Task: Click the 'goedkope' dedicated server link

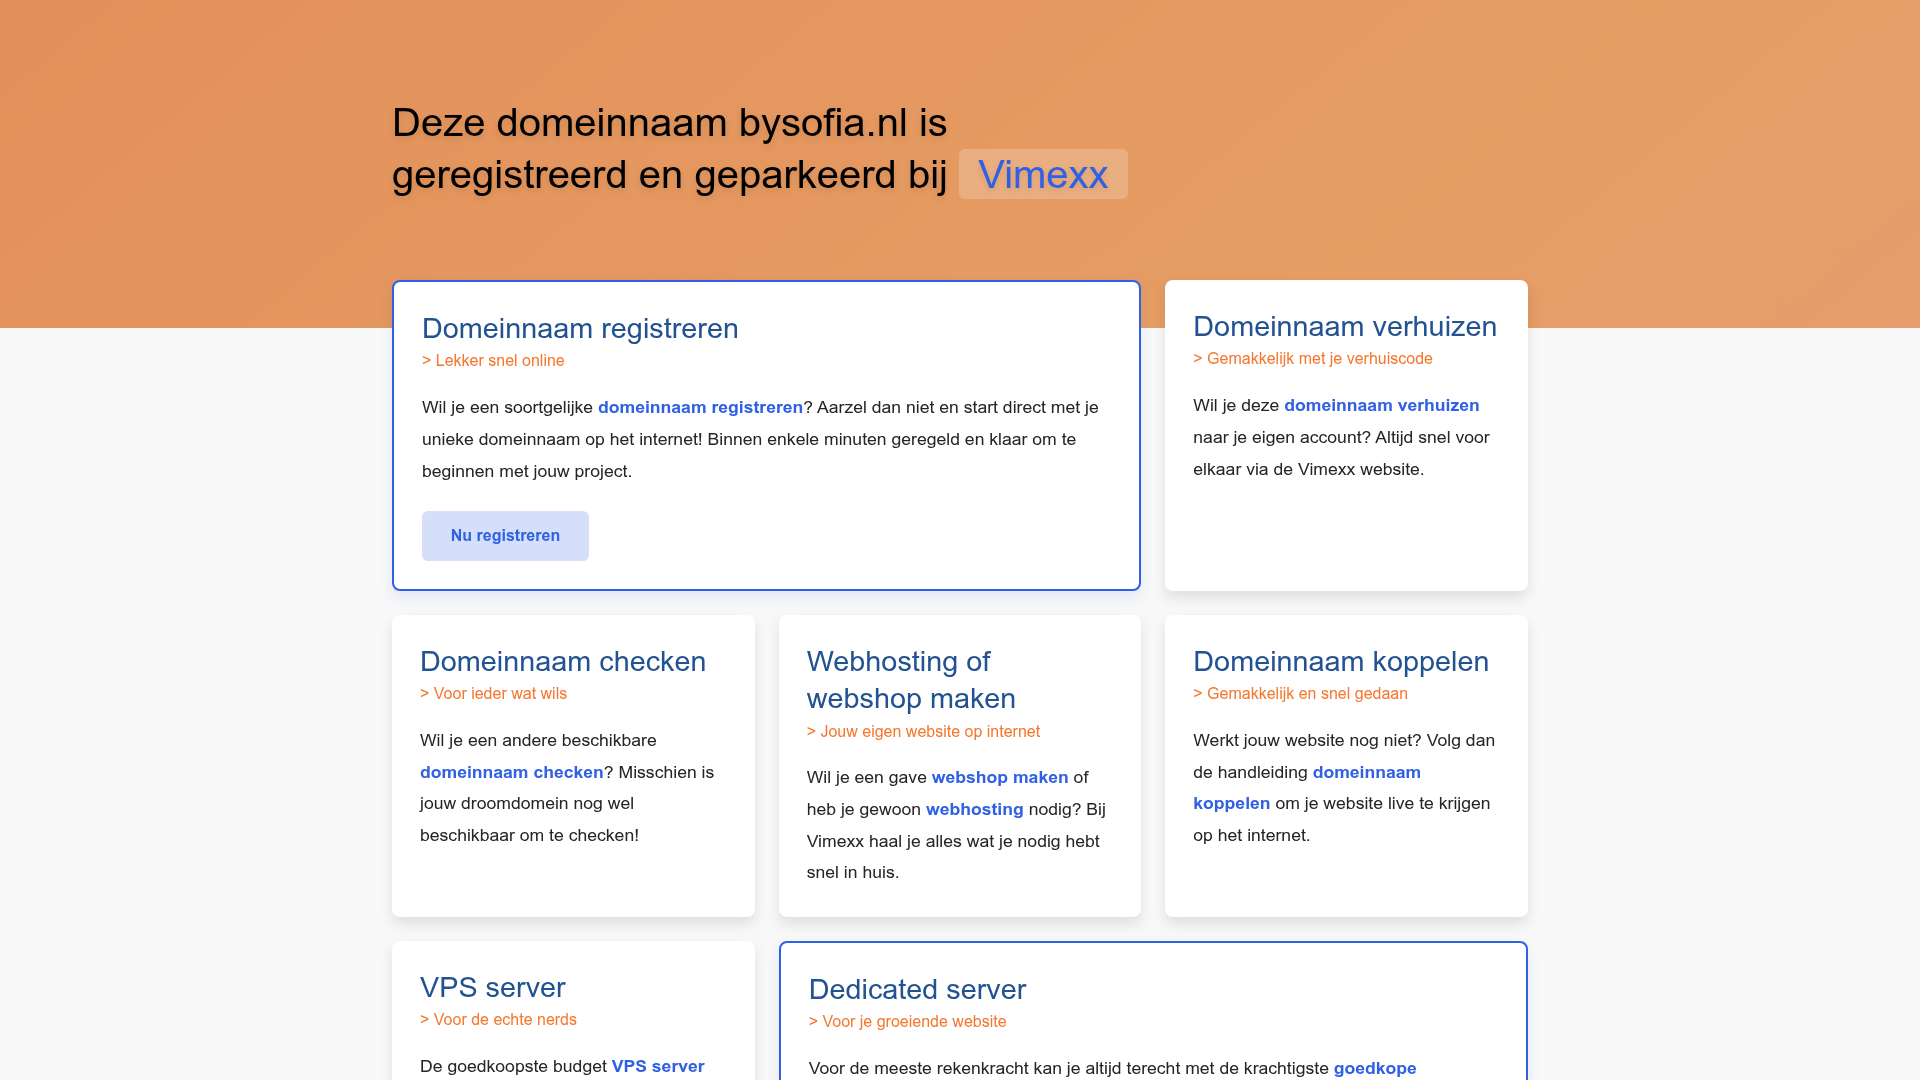Action: tap(1375, 1068)
